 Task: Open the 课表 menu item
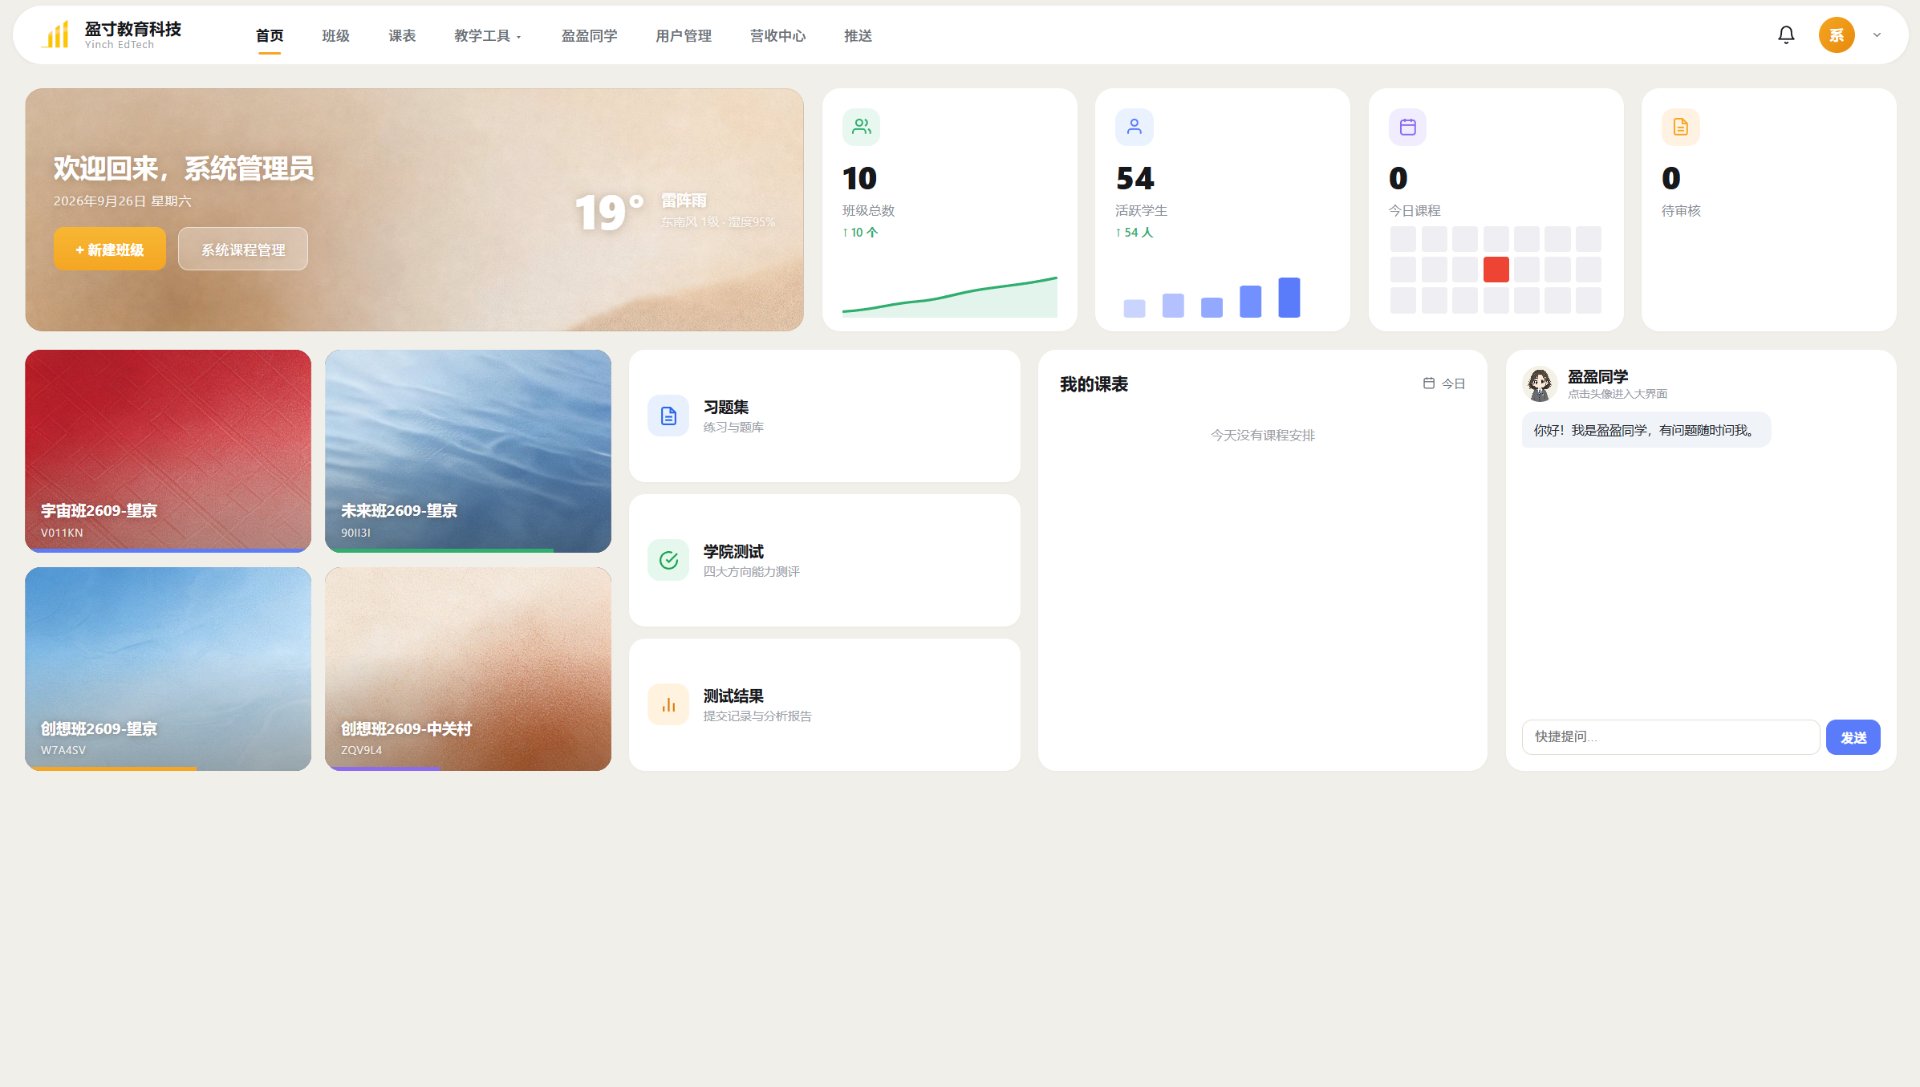click(402, 36)
